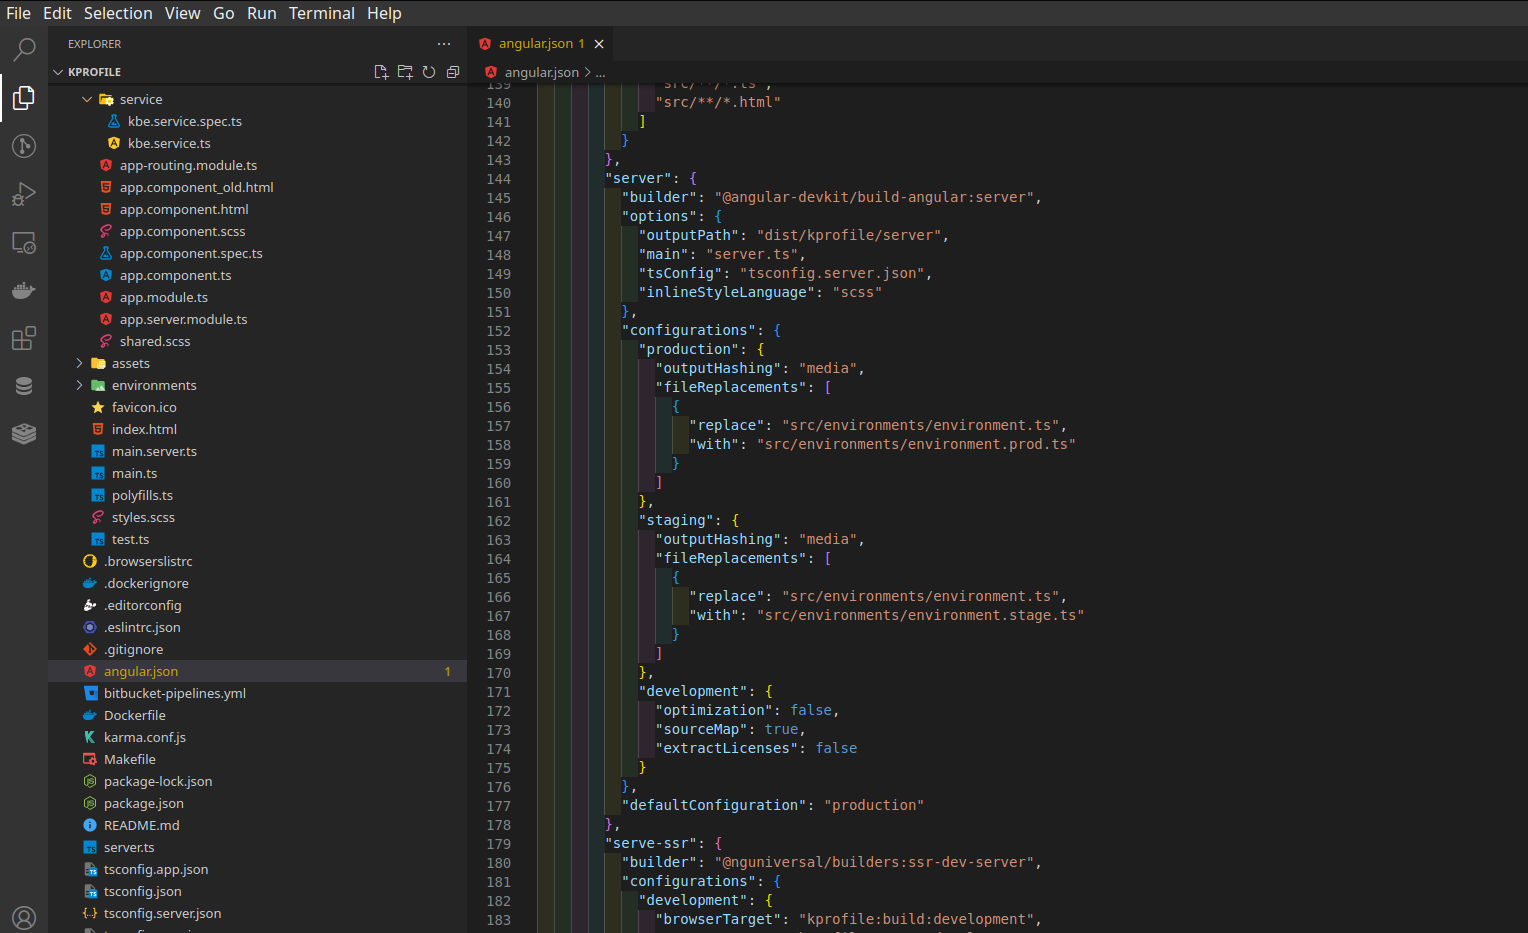Click the New File icon in Explorer
Image resolution: width=1528 pixels, height=933 pixels.
(381, 72)
